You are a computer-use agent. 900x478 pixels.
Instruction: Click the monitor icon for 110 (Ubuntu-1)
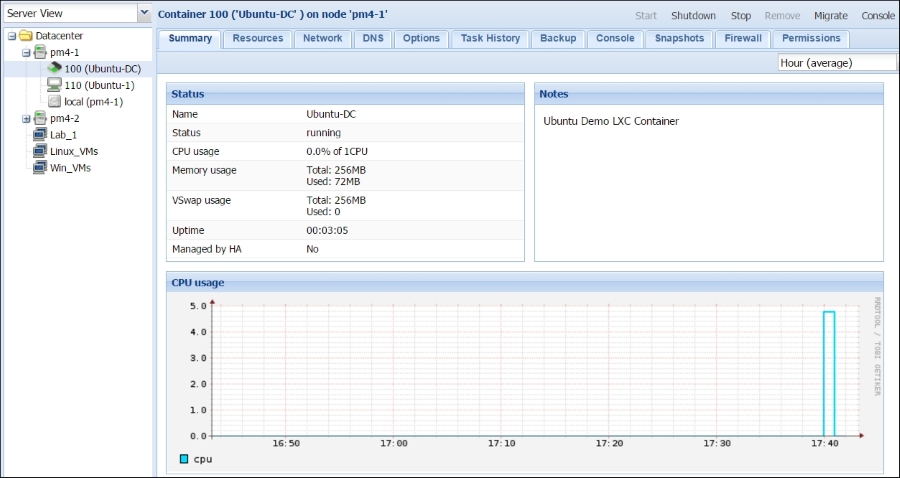coord(55,86)
